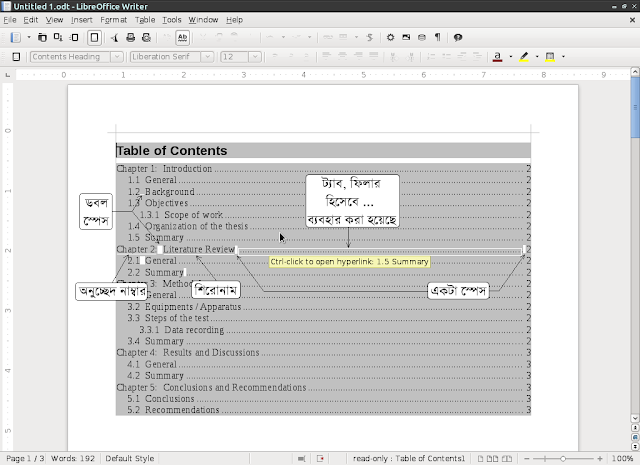Click the 3.2 Equipments / Apparatus entry
Image resolution: width=640 pixels, height=465 pixels.
click(329, 307)
